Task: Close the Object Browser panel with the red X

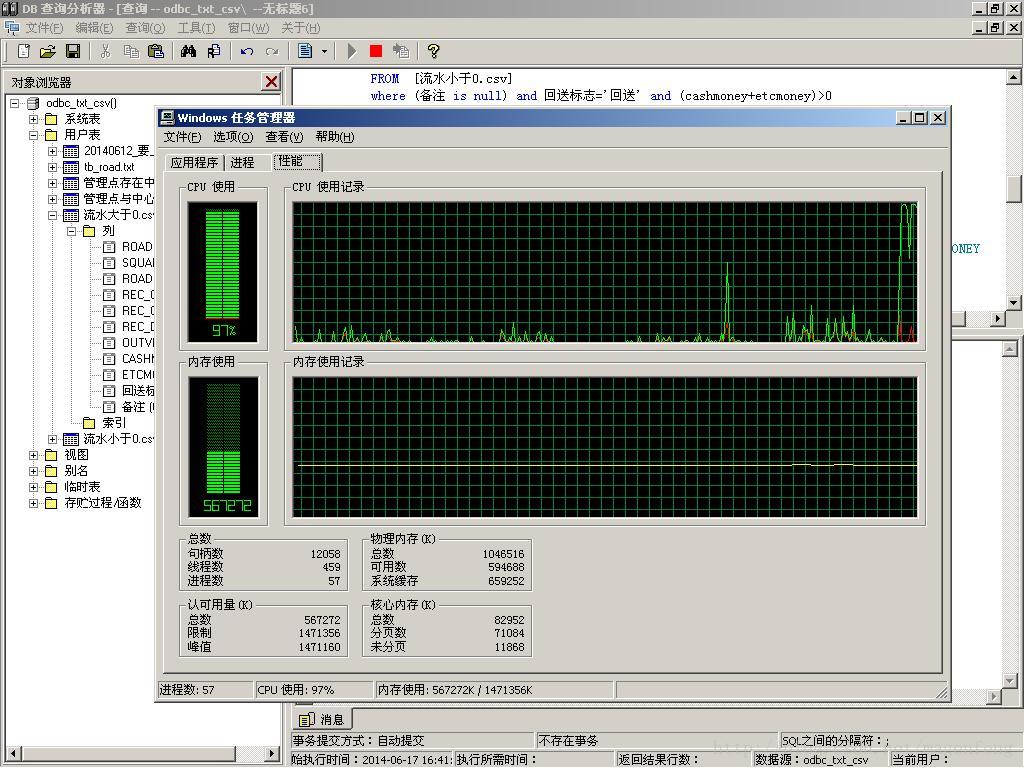Action: (271, 82)
